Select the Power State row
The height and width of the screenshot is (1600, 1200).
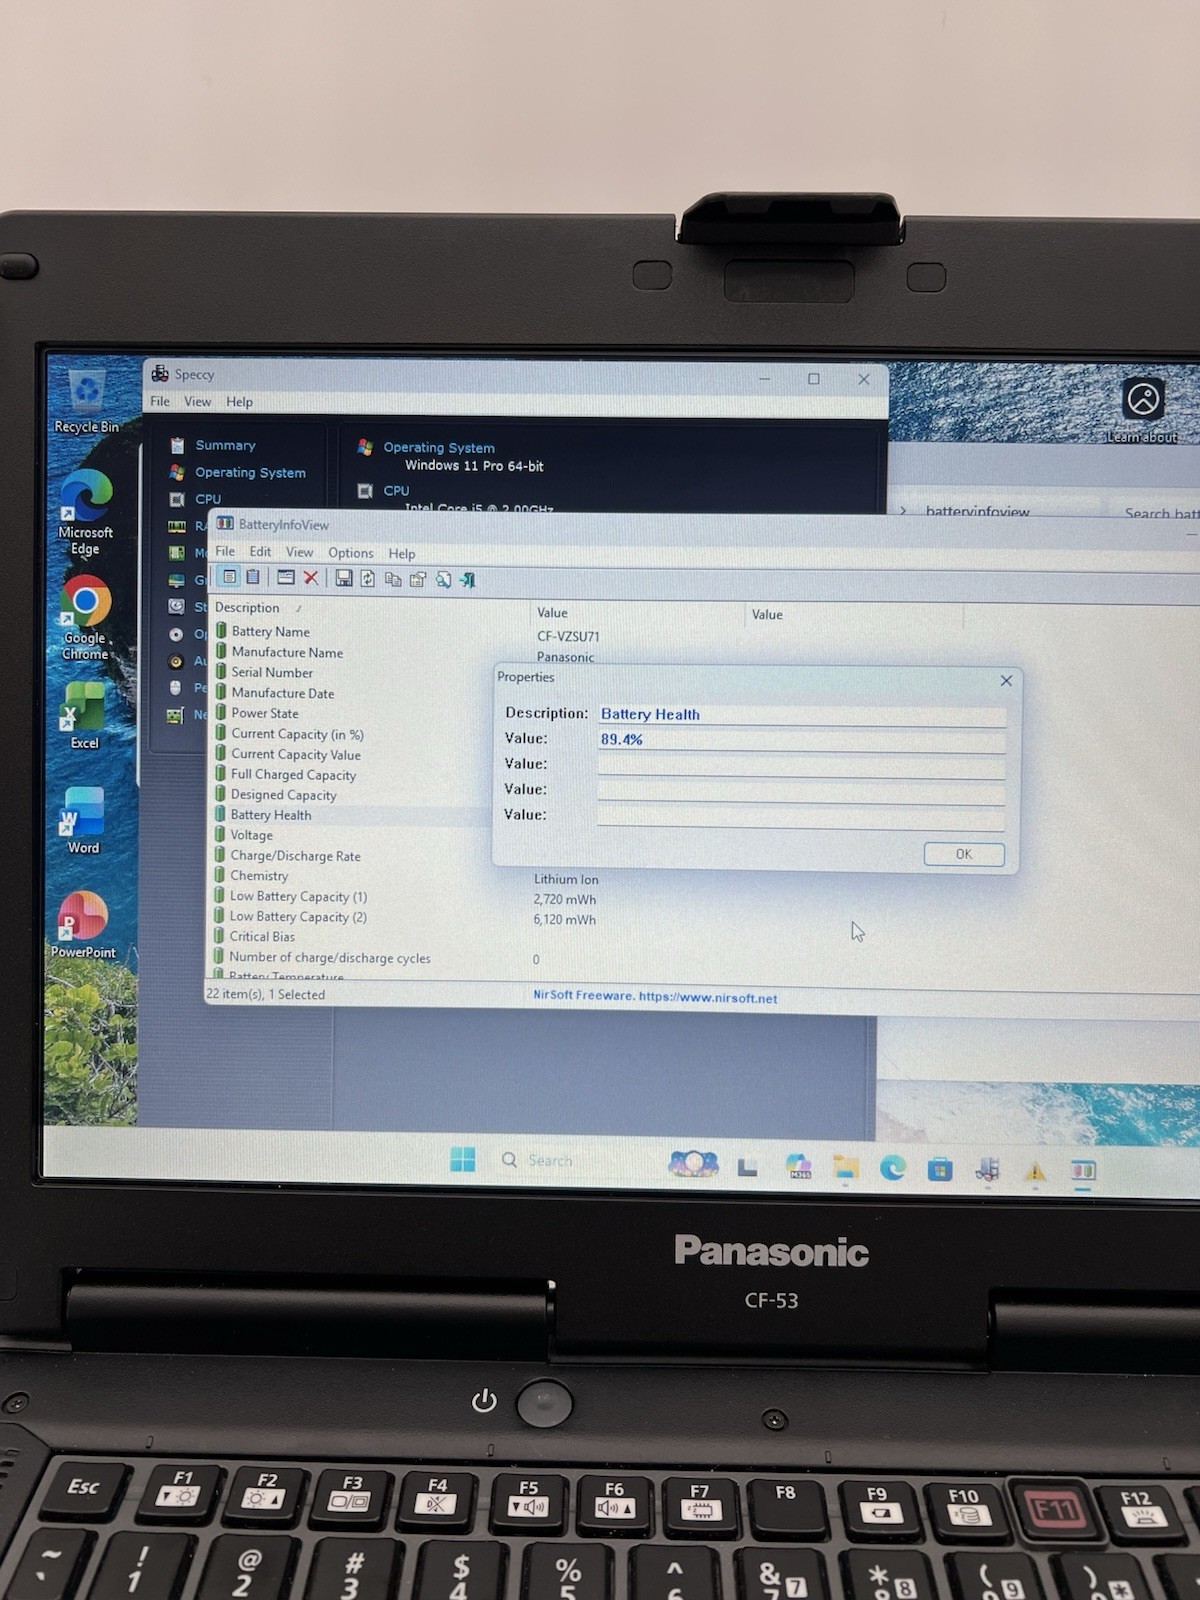point(265,713)
